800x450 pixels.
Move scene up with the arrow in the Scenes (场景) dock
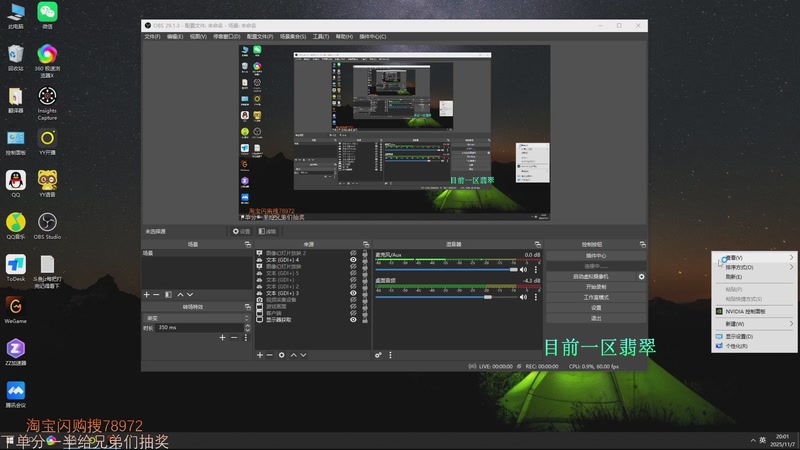[180, 294]
